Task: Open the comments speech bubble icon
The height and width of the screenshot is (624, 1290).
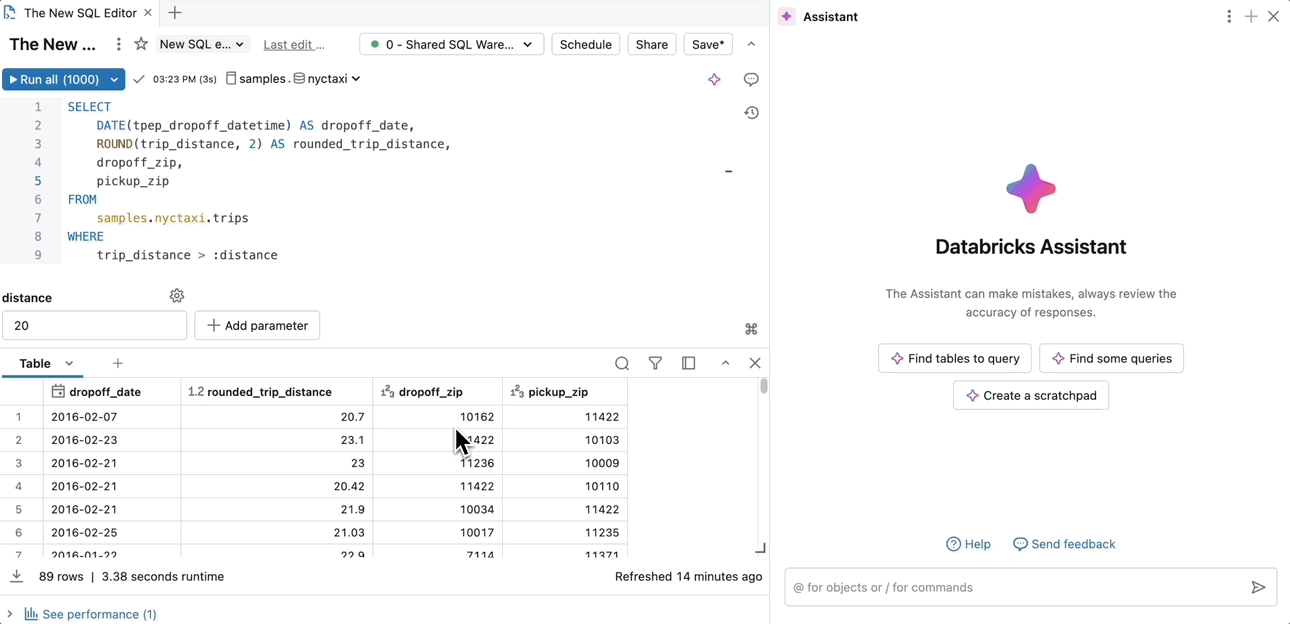Action: (751, 80)
